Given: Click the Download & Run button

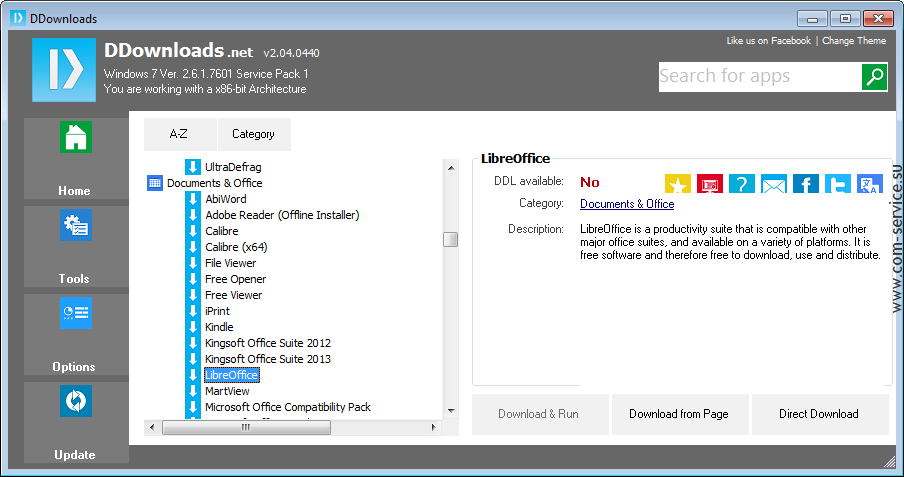Looking at the screenshot, I should [x=540, y=414].
